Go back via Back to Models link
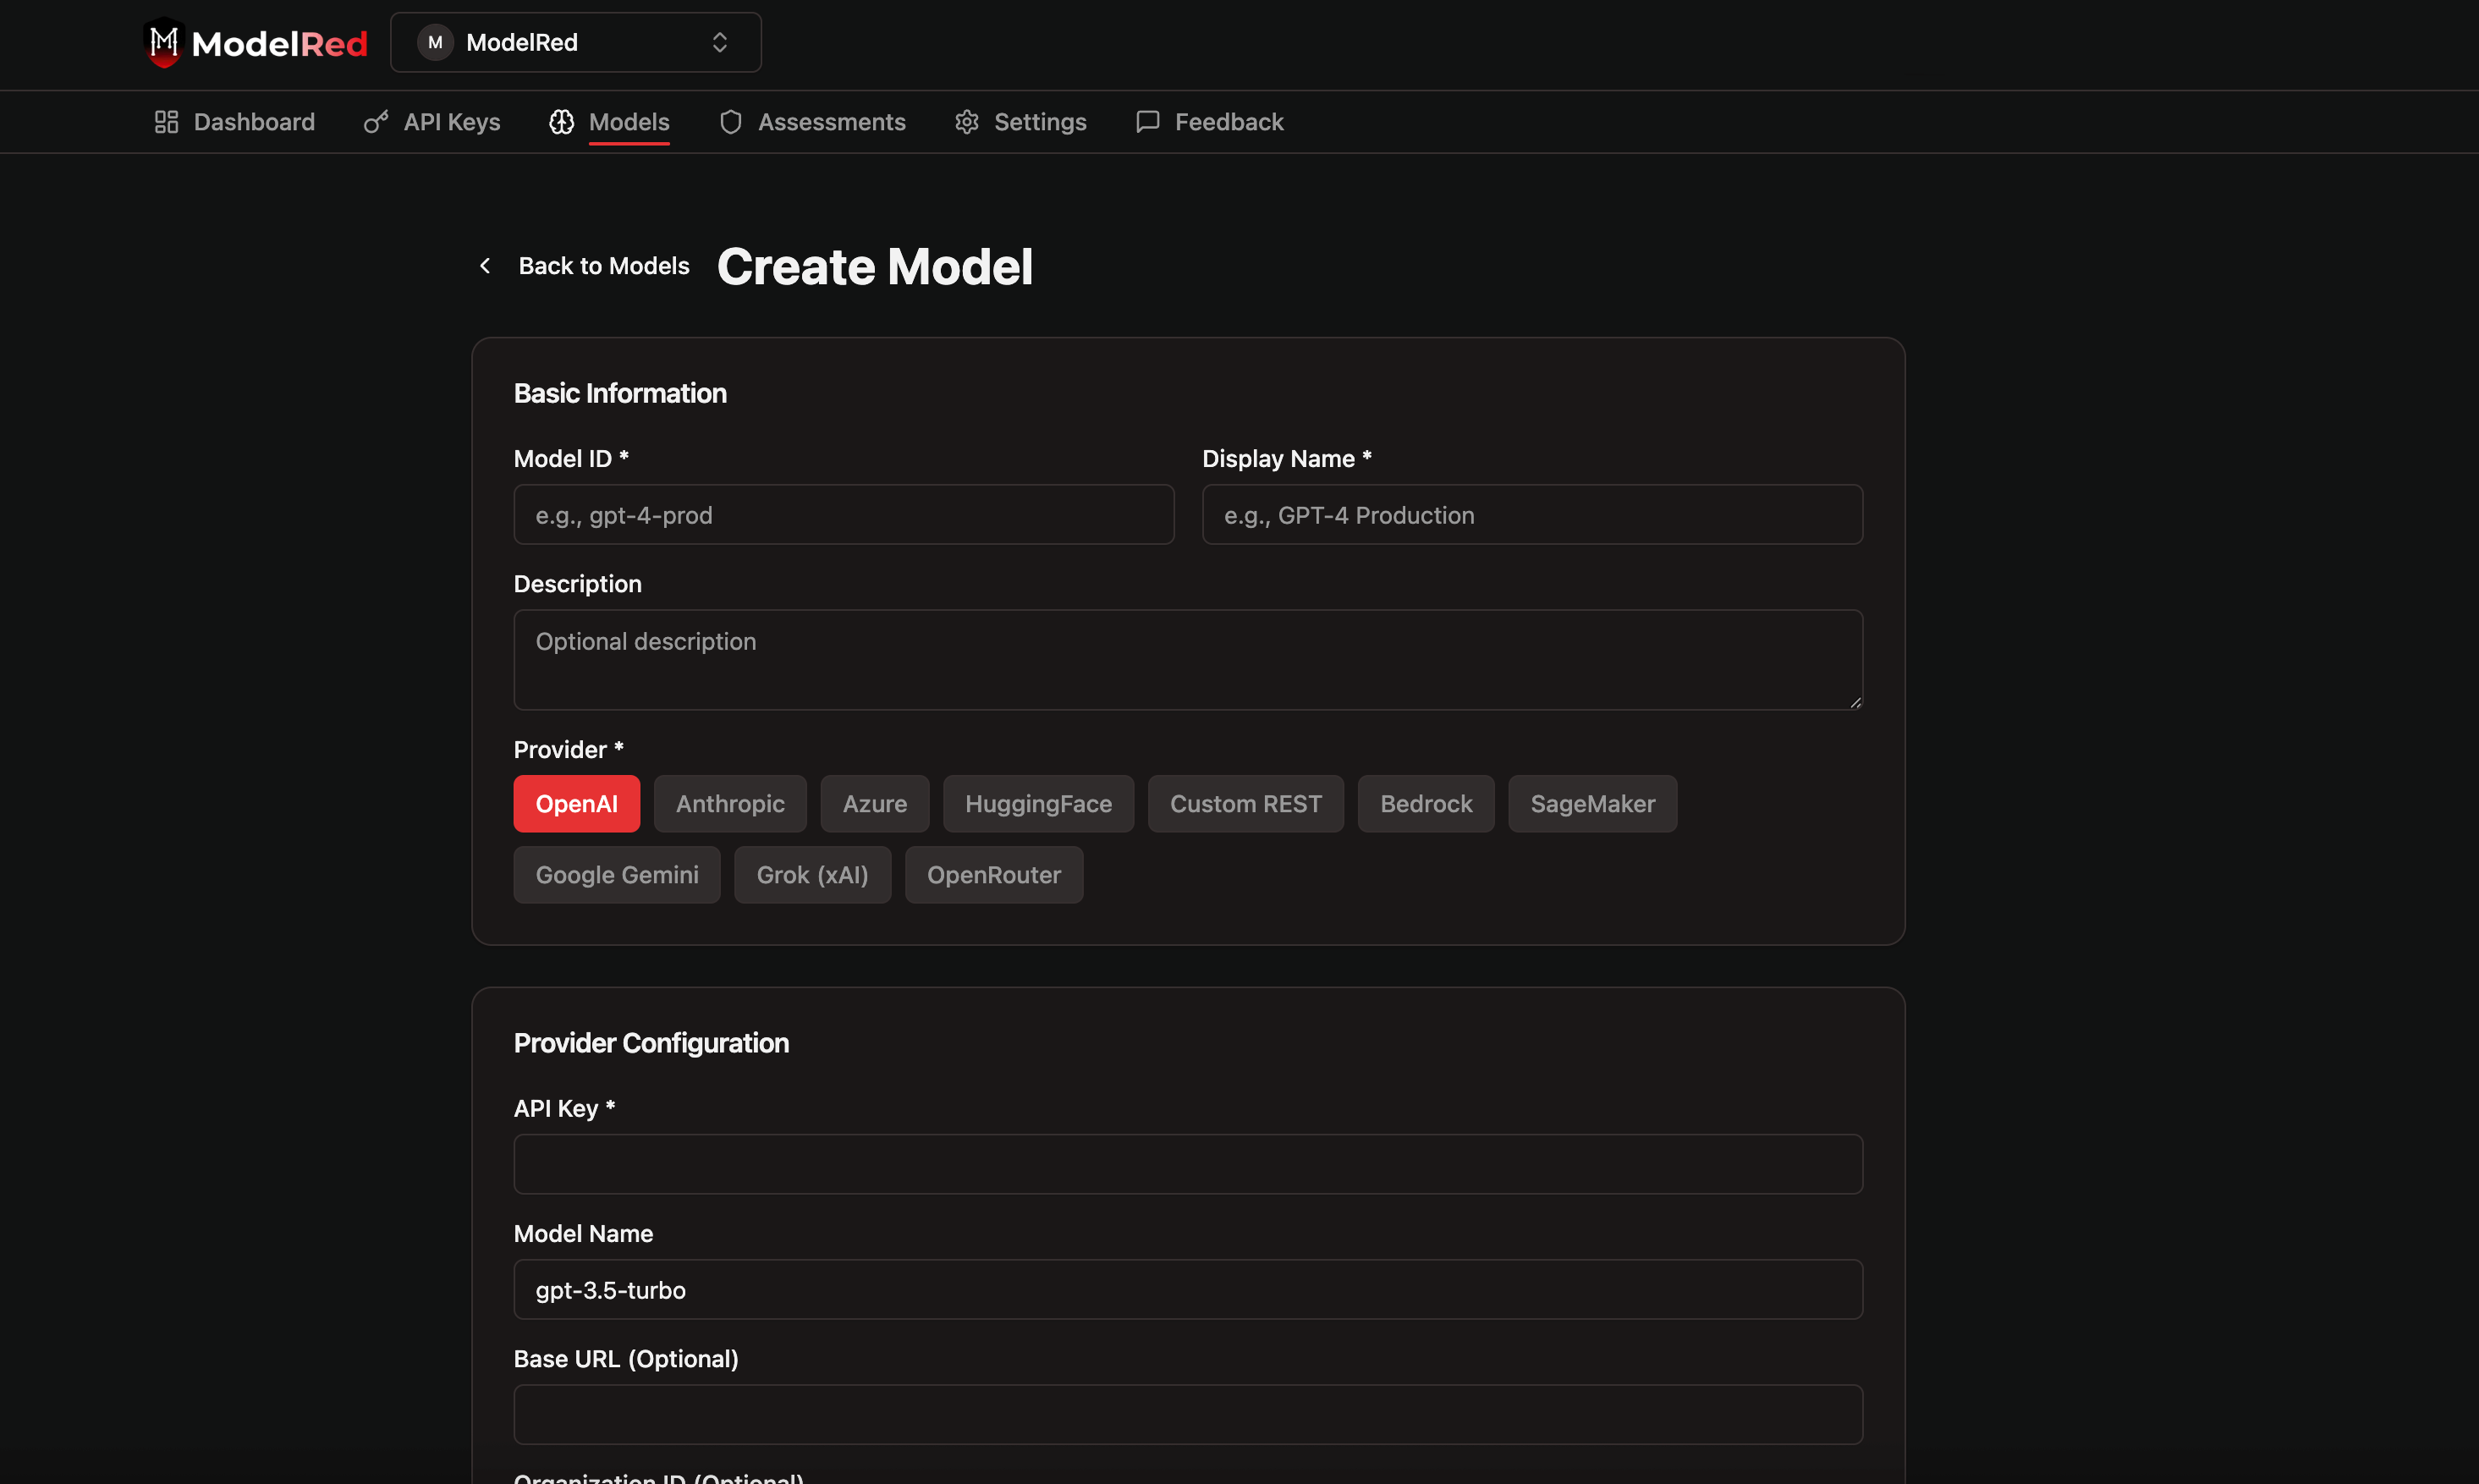The image size is (2479, 1484). tap(603, 266)
